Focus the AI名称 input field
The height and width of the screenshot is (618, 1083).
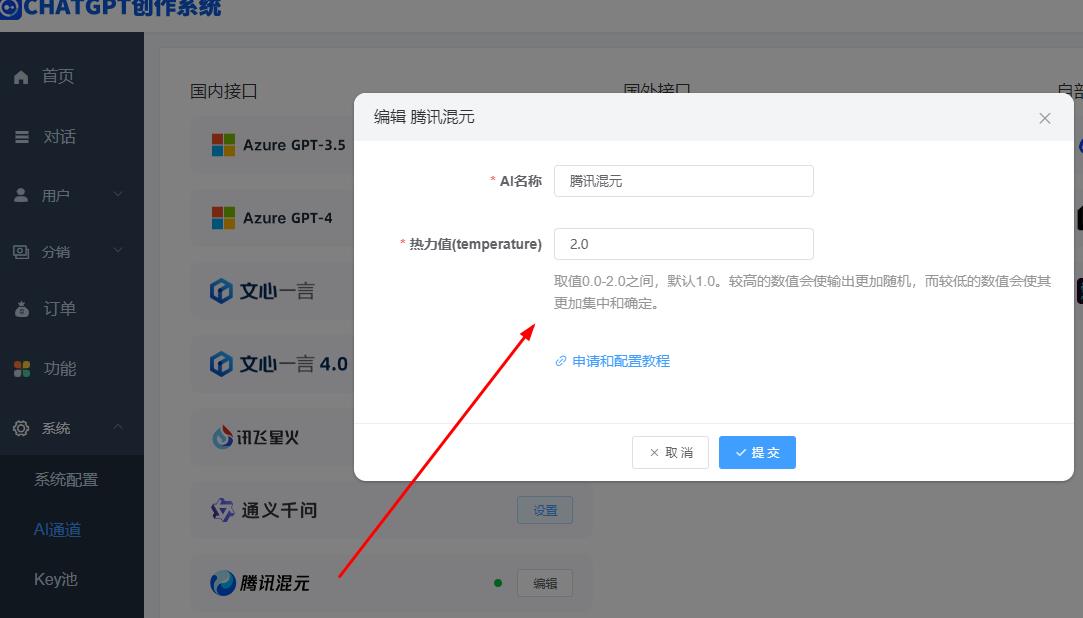click(x=684, y=181)
